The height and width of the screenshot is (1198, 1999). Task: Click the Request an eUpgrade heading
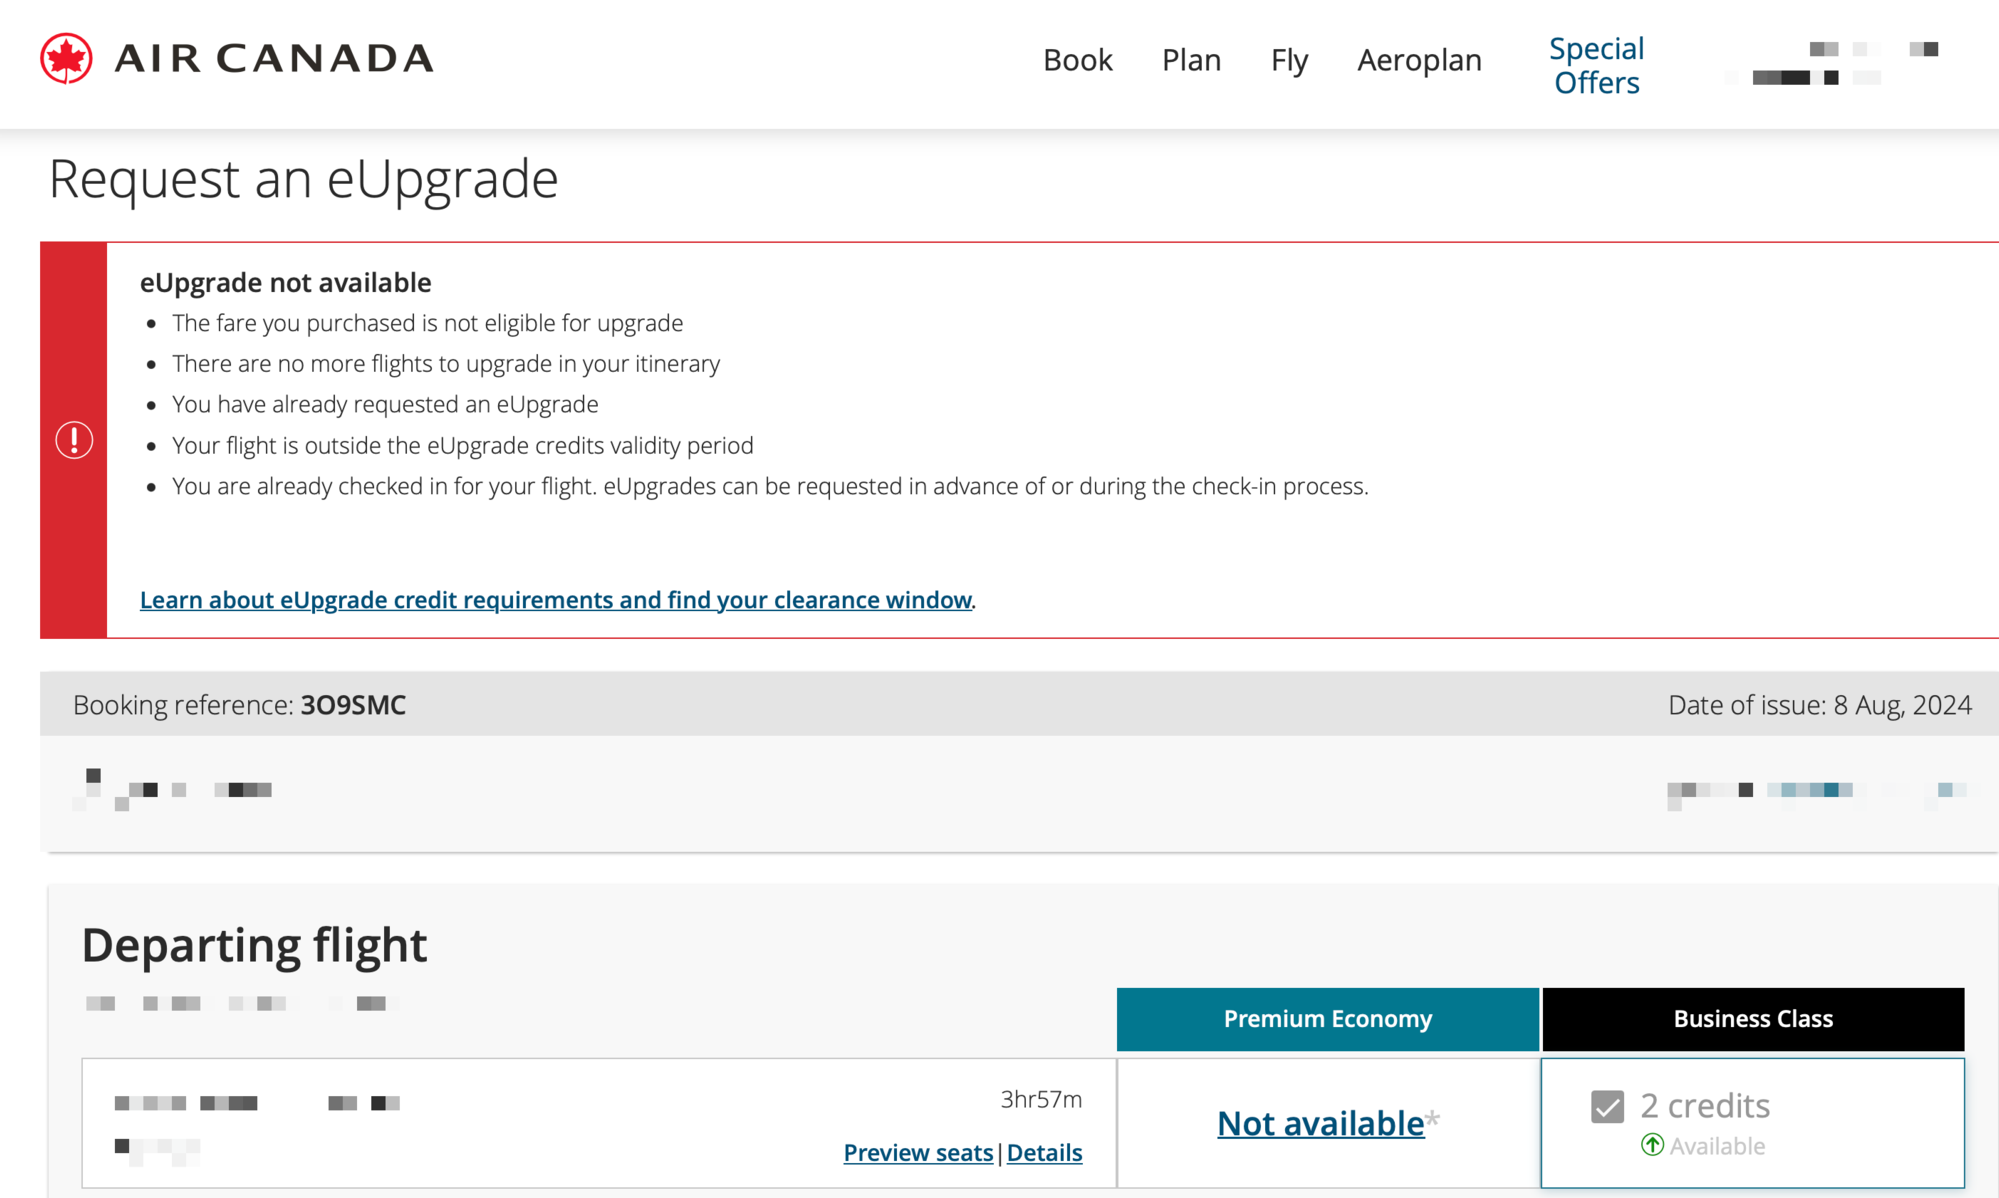(304, 180)
